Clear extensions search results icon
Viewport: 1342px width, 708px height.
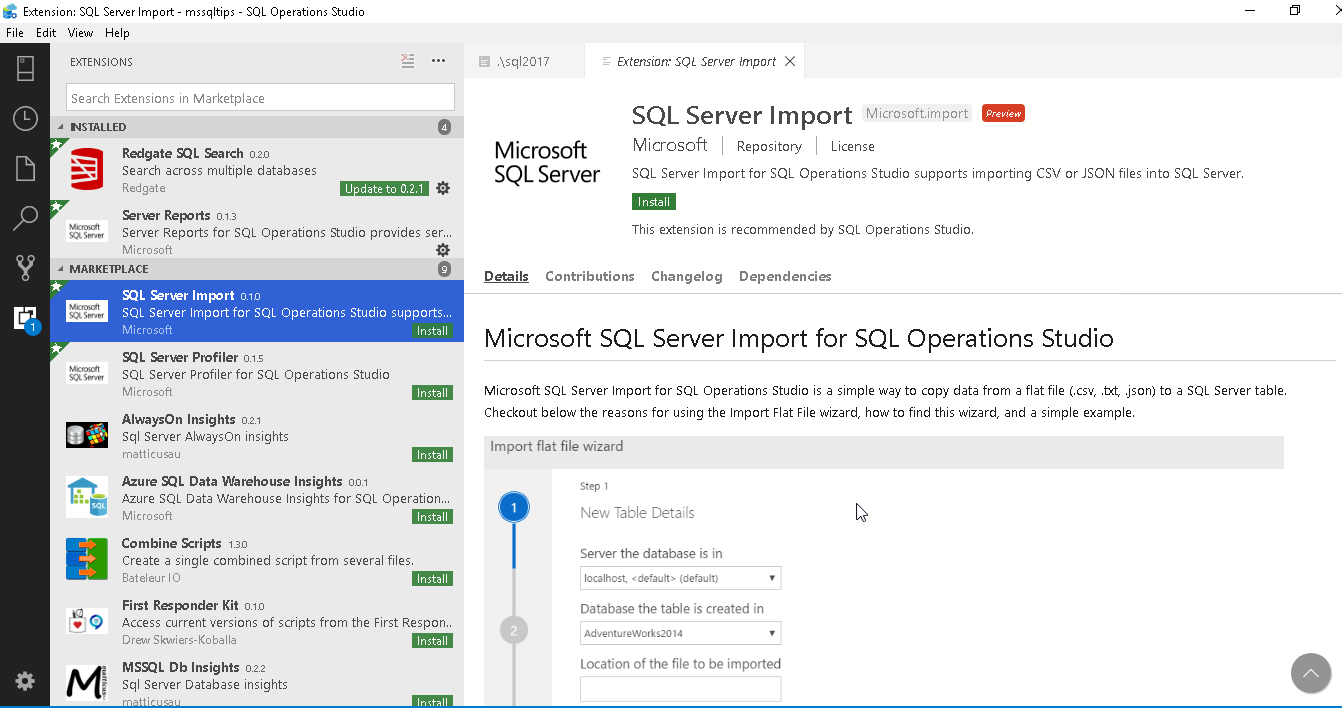pos(408,61)
